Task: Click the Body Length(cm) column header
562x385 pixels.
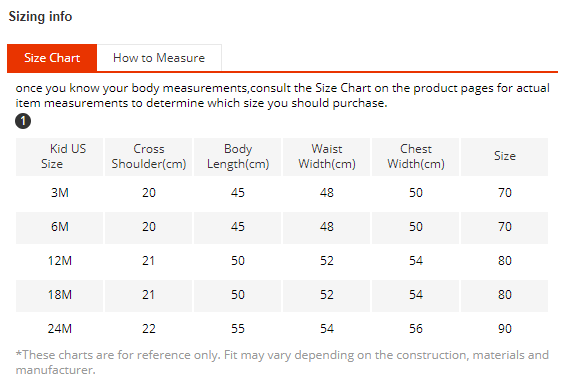Action: (x=238, y=157)
